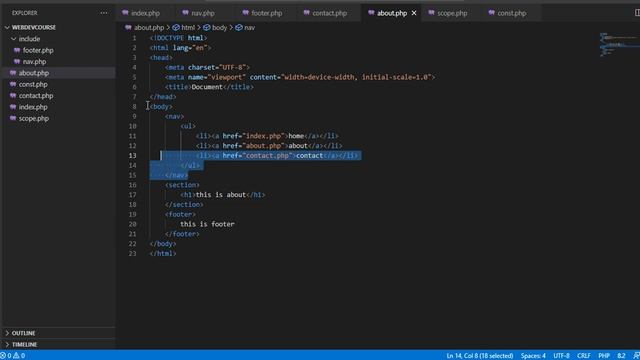Click line number 13 in the gutter
Image resolution: width=640 pixels, height=360 pixels.
132,156
